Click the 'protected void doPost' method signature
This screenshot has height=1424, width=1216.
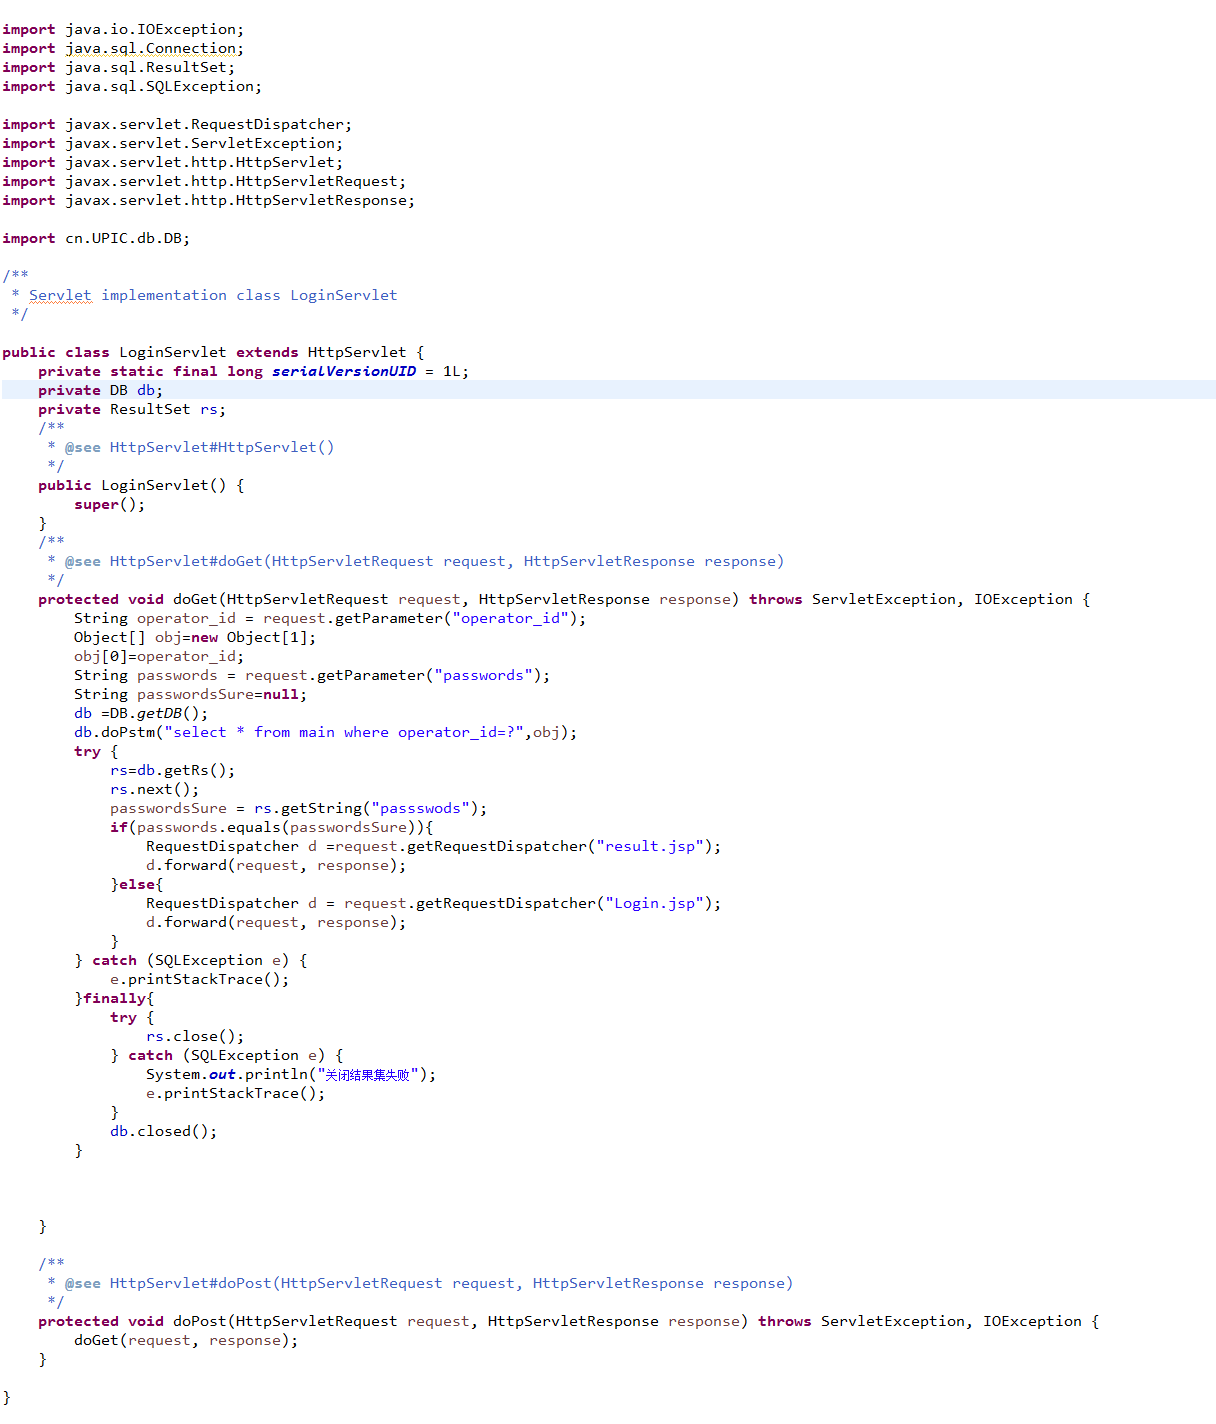pos(569,1321)
